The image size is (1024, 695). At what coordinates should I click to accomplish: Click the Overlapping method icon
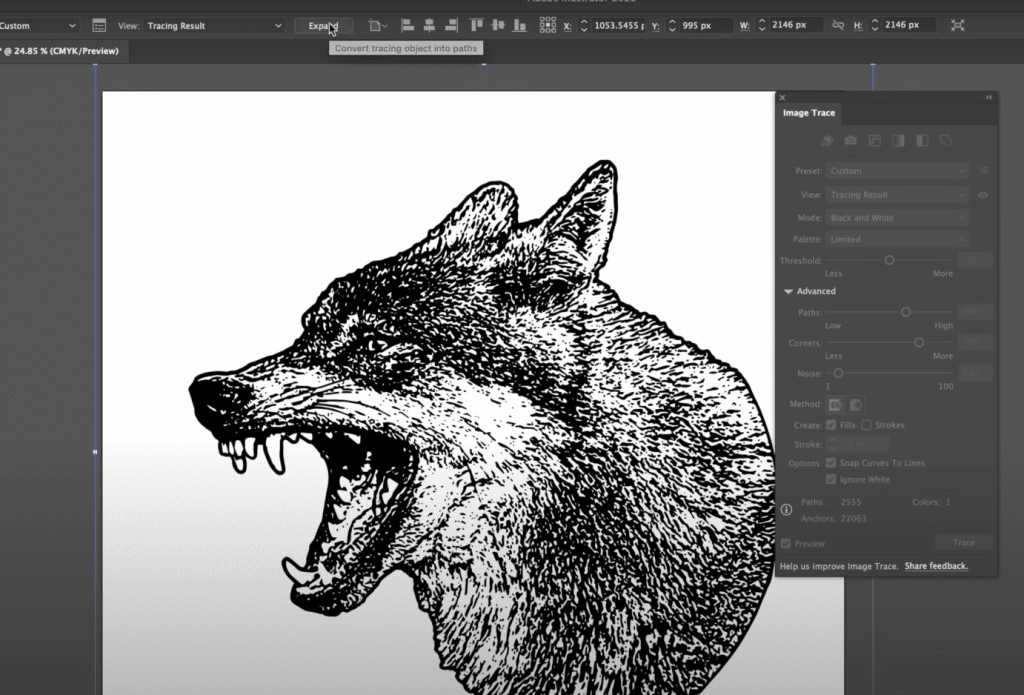pos(855,405)
